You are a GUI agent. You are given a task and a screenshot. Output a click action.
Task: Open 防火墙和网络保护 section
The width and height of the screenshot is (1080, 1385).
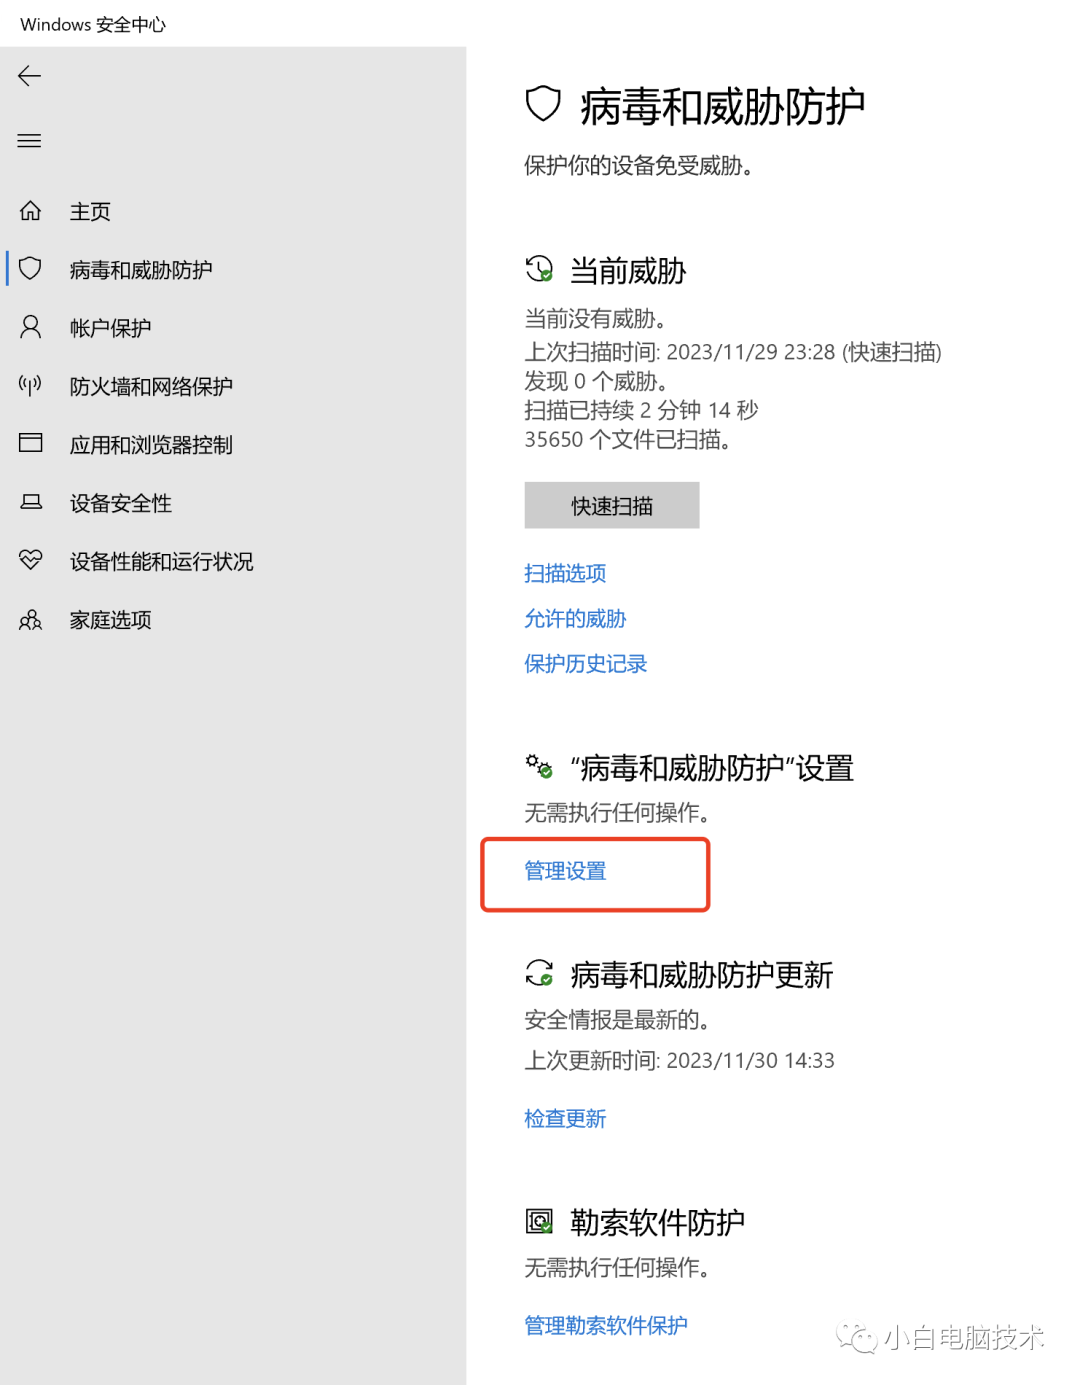[151, 387]
